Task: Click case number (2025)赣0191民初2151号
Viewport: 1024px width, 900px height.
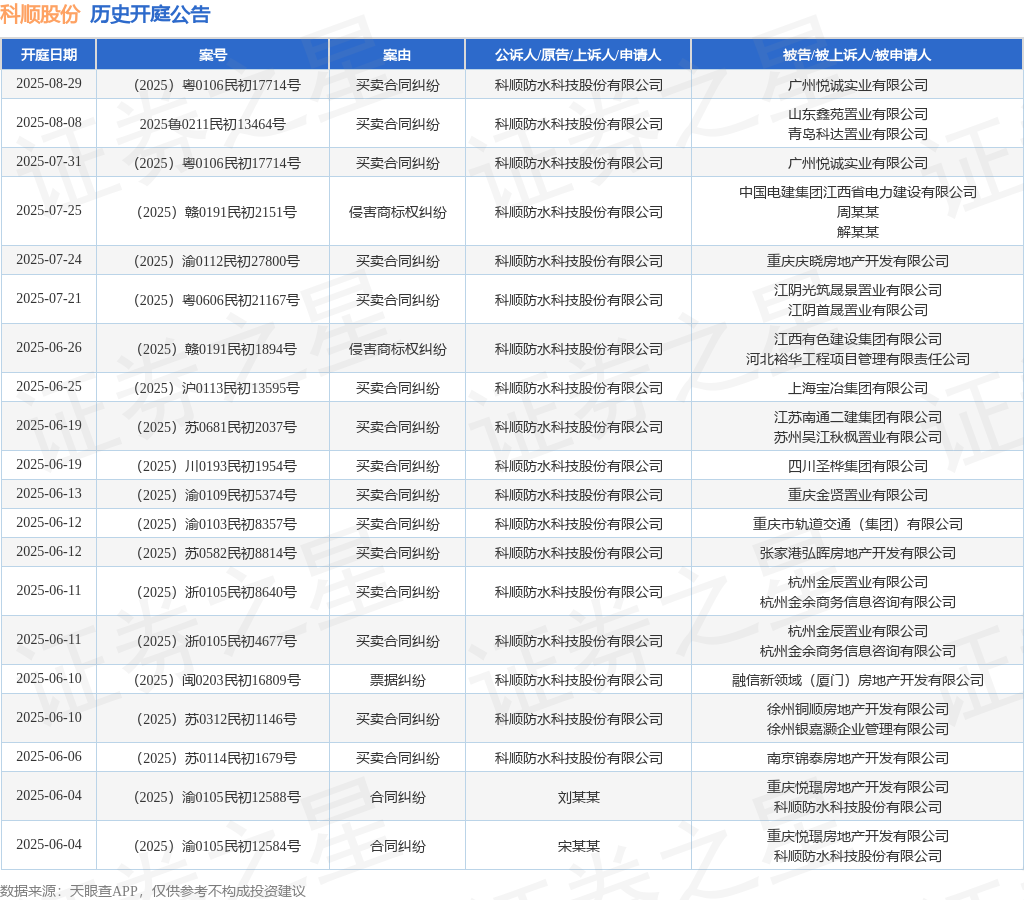Action: [216, 212]
